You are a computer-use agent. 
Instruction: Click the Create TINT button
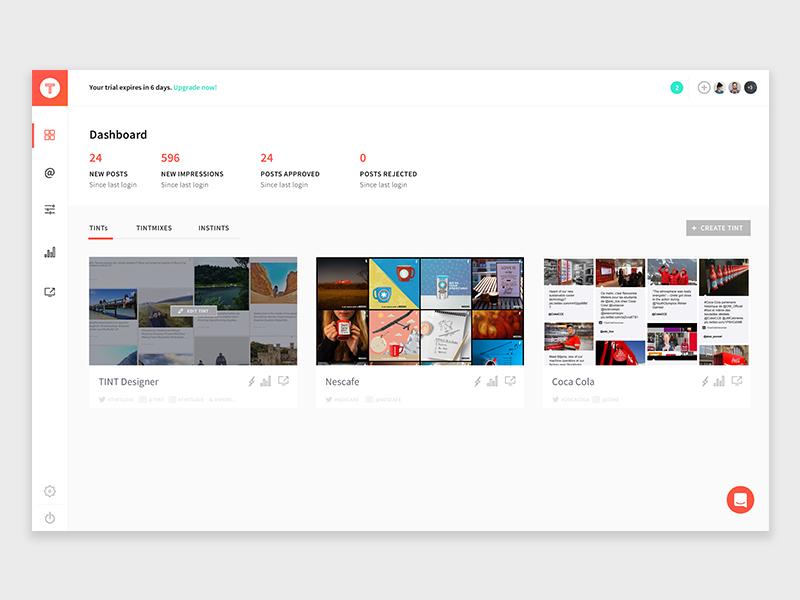tap(718, 228)
